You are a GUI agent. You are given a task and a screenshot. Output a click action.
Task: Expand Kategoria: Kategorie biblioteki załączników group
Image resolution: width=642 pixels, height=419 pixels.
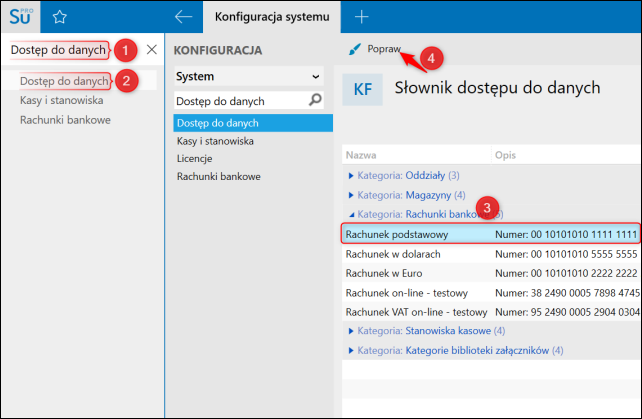351,350
